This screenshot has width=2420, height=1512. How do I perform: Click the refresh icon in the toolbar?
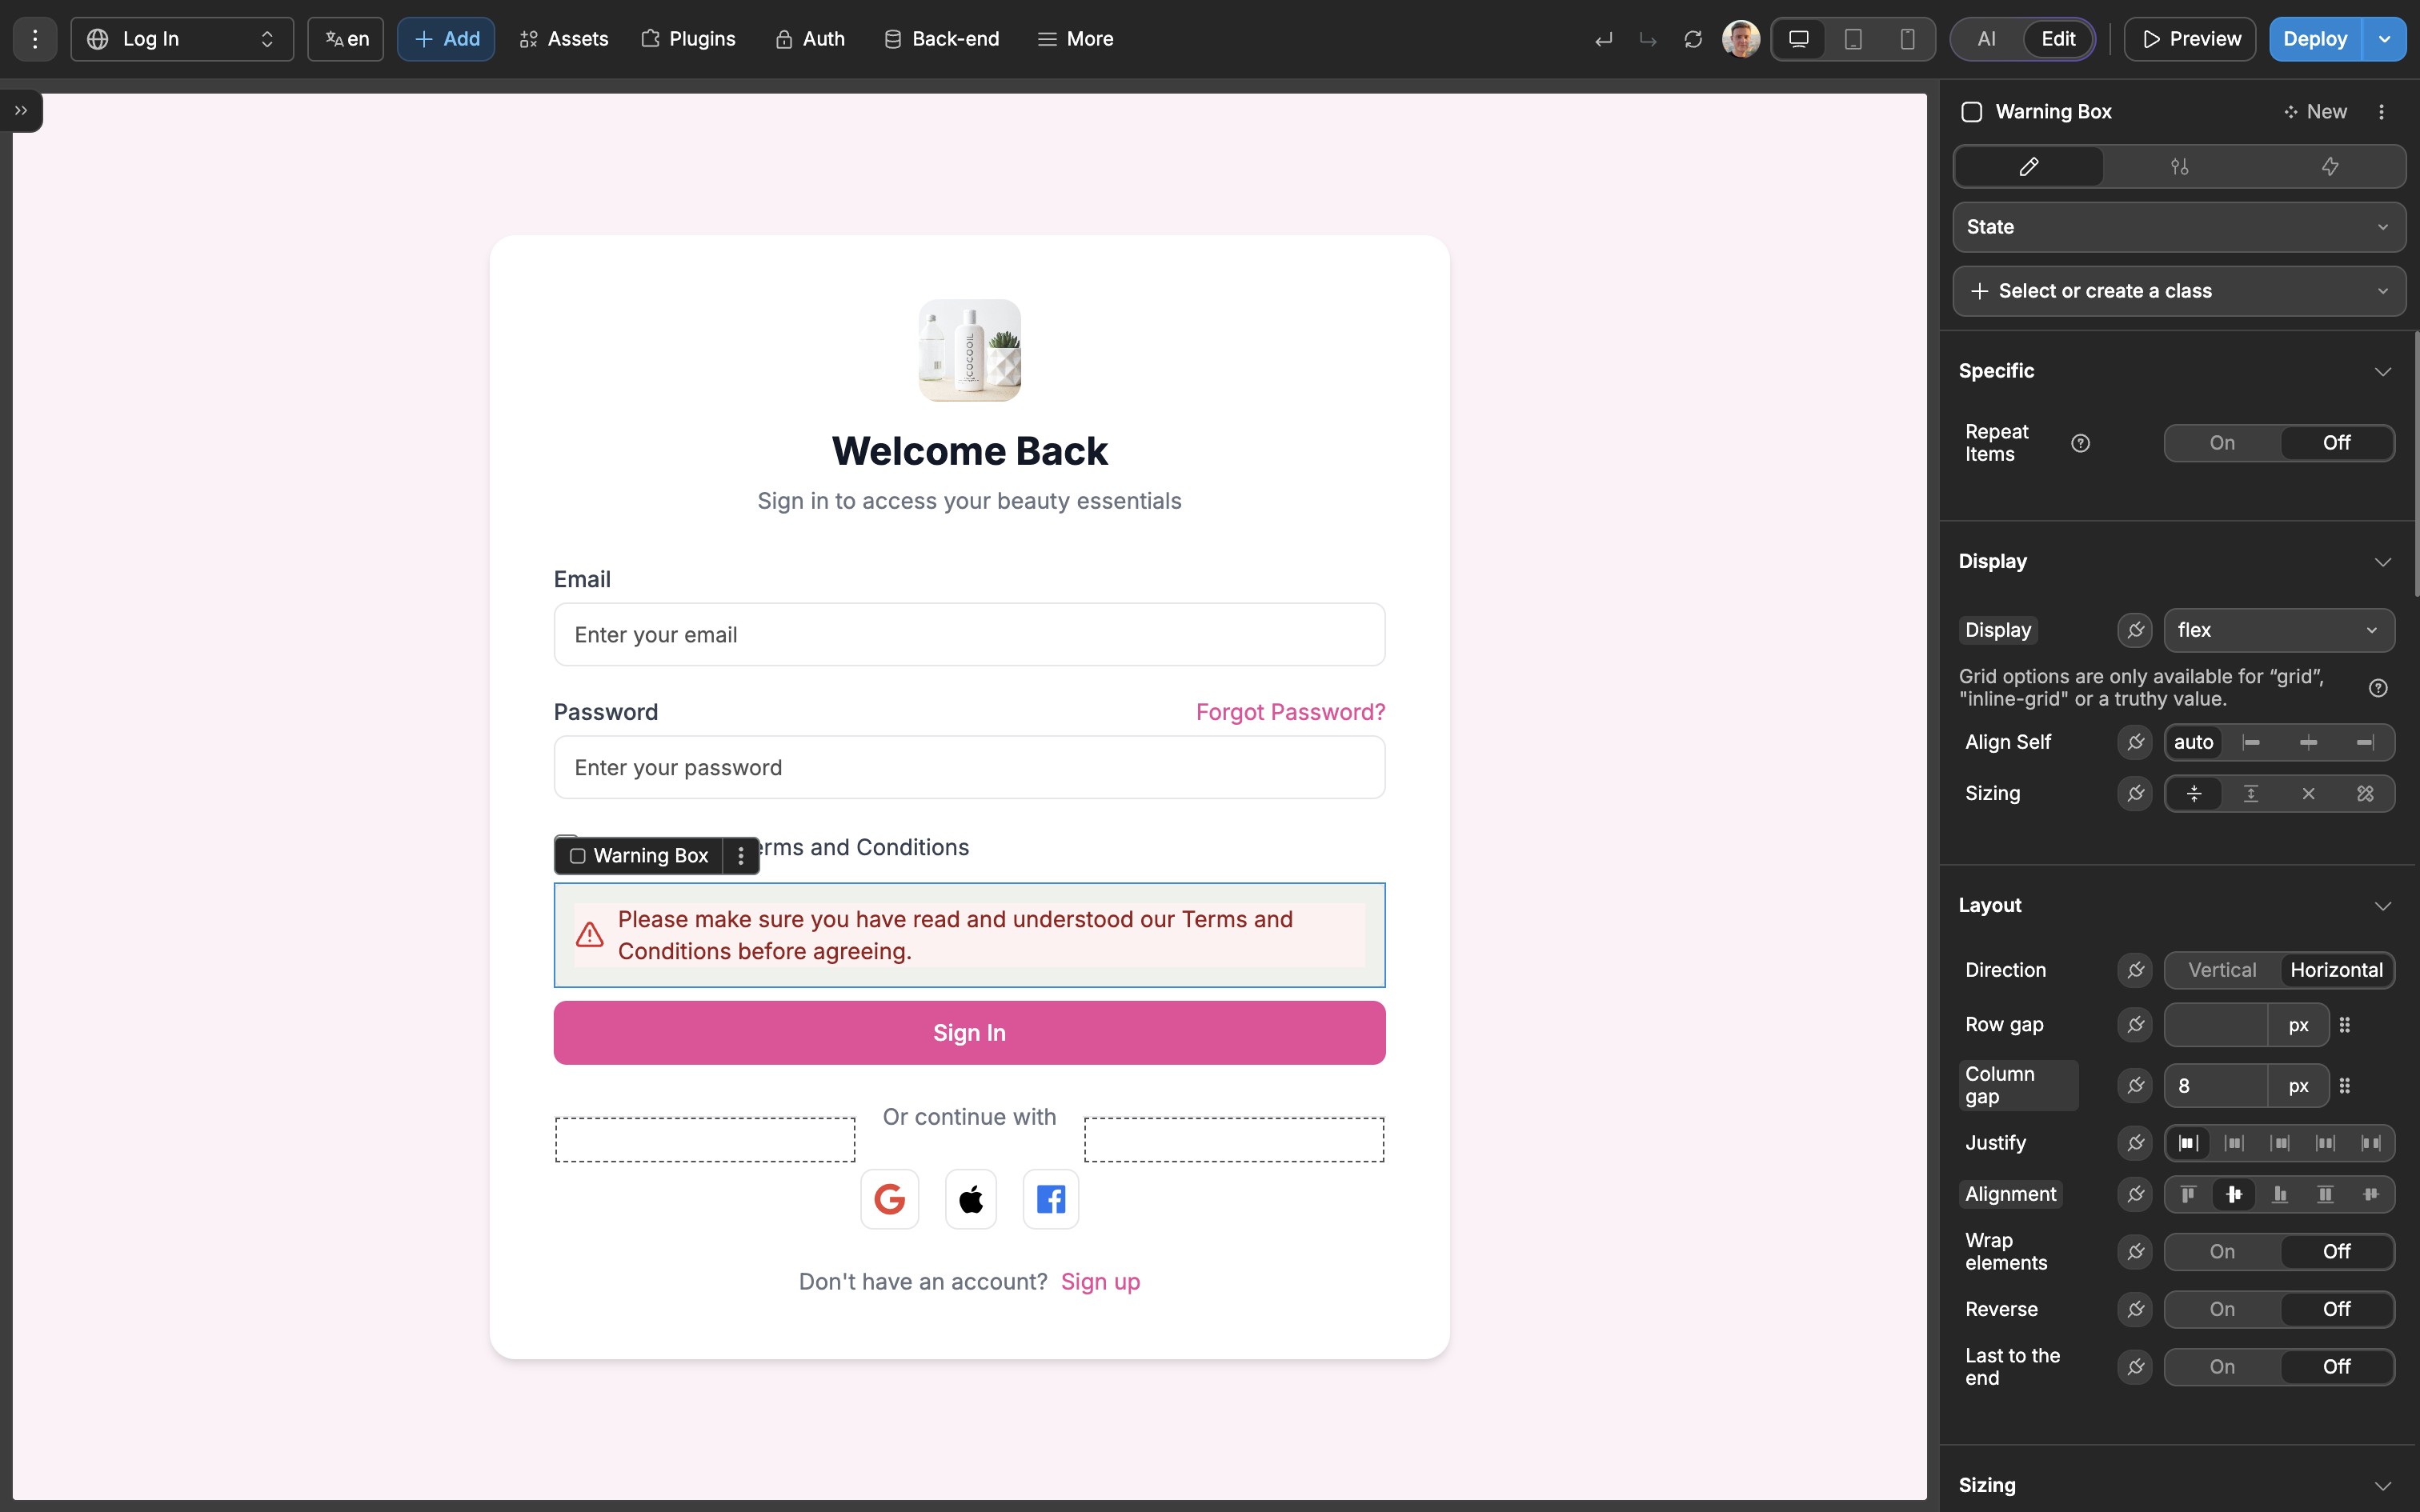point(1692,39)
